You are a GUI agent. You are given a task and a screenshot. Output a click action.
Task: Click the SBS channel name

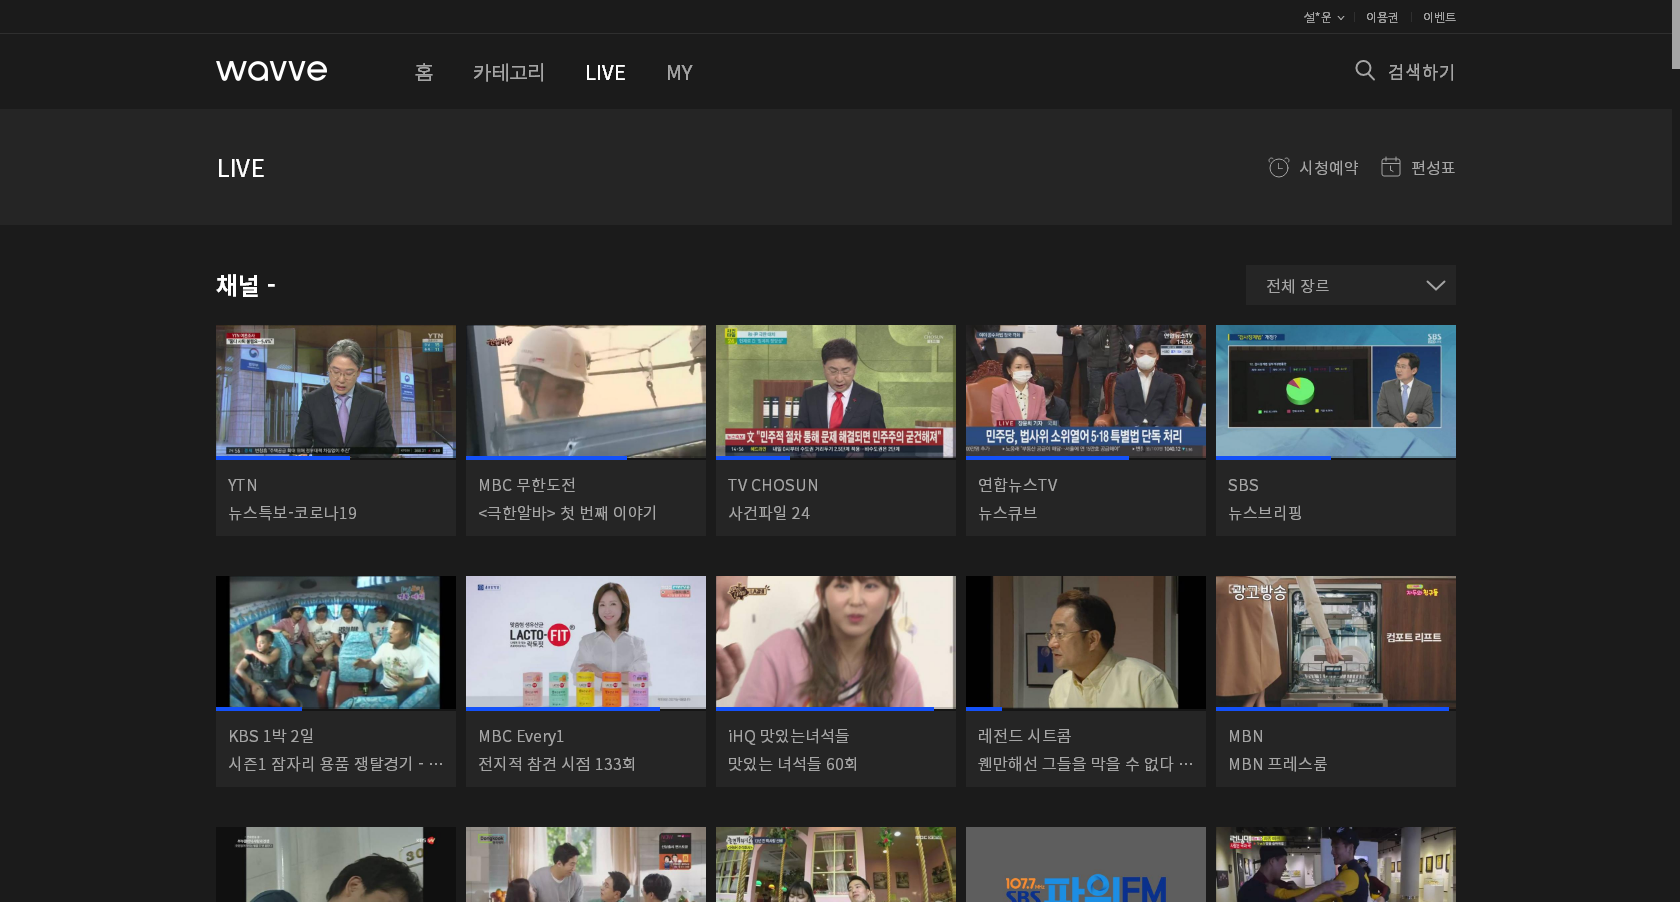tap(1243, 485)
